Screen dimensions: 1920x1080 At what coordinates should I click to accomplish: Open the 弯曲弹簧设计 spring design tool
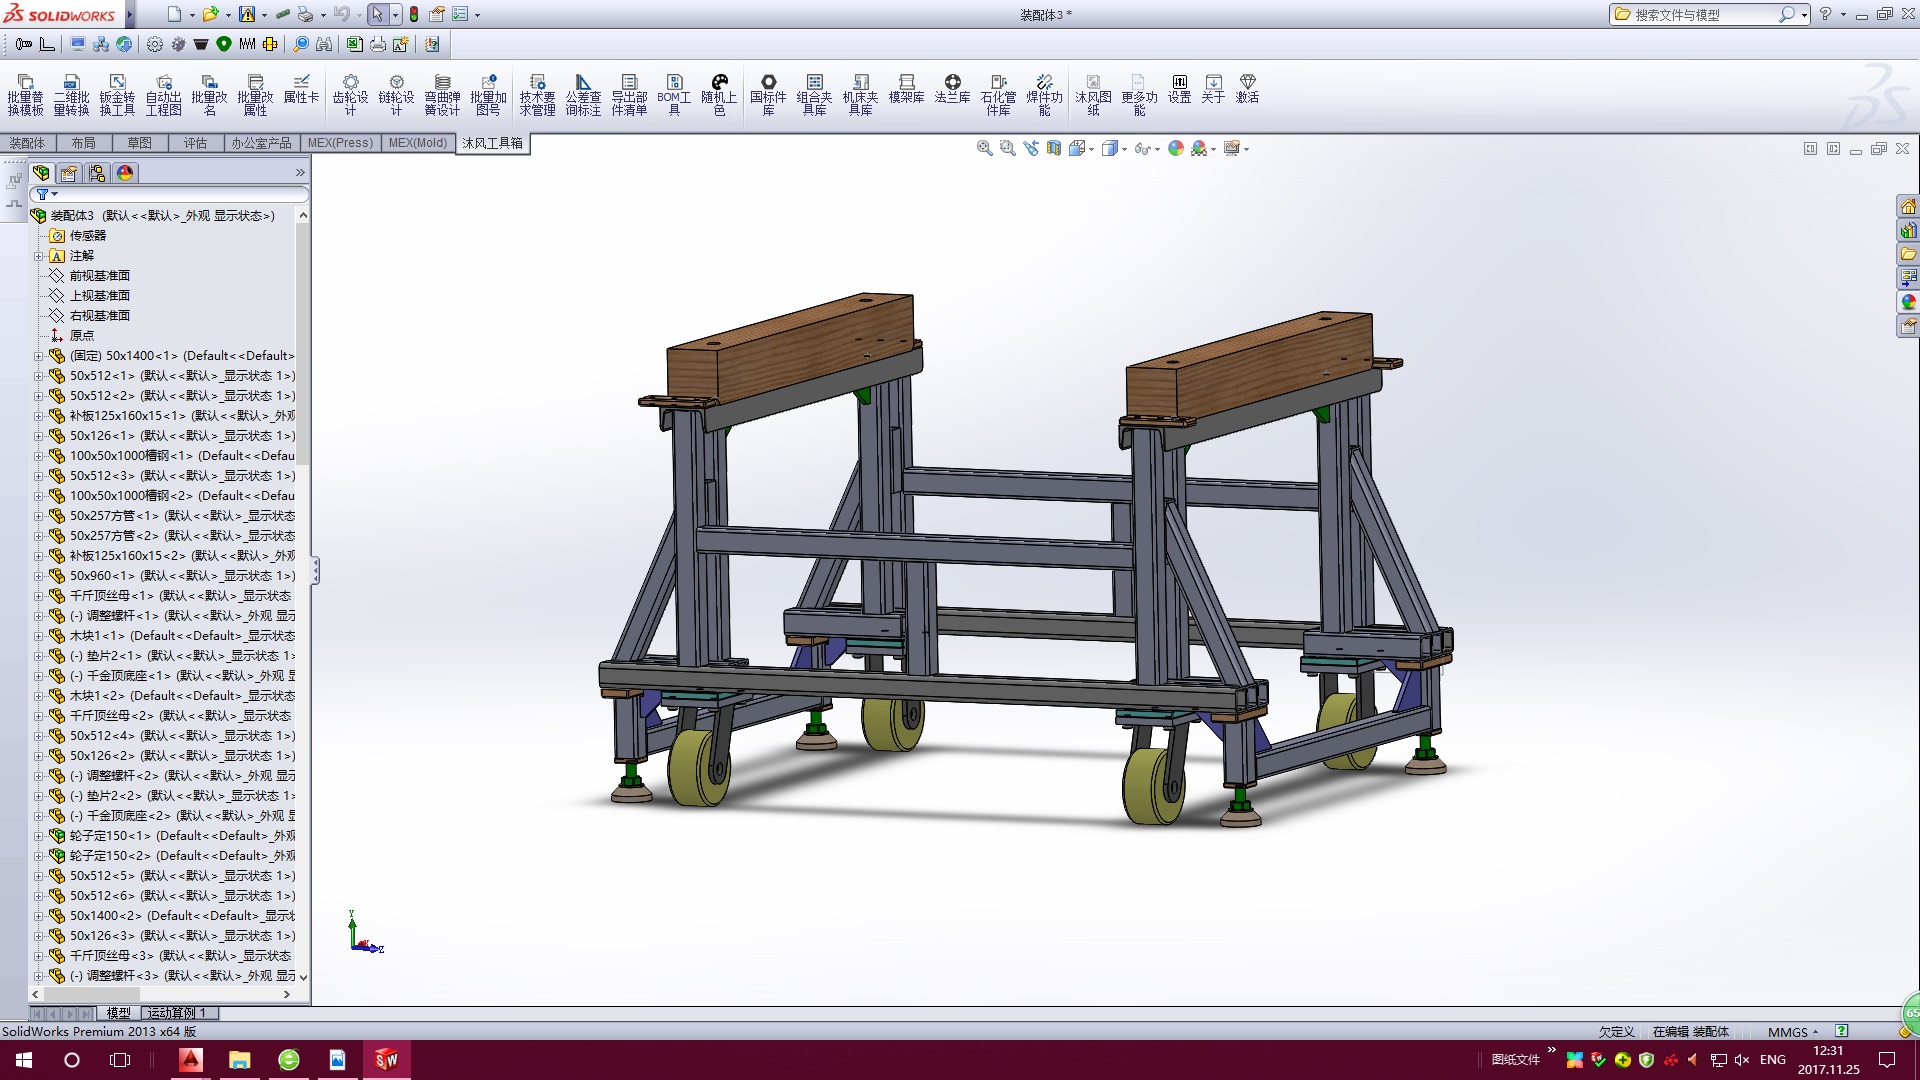click(x=442, y=95)
